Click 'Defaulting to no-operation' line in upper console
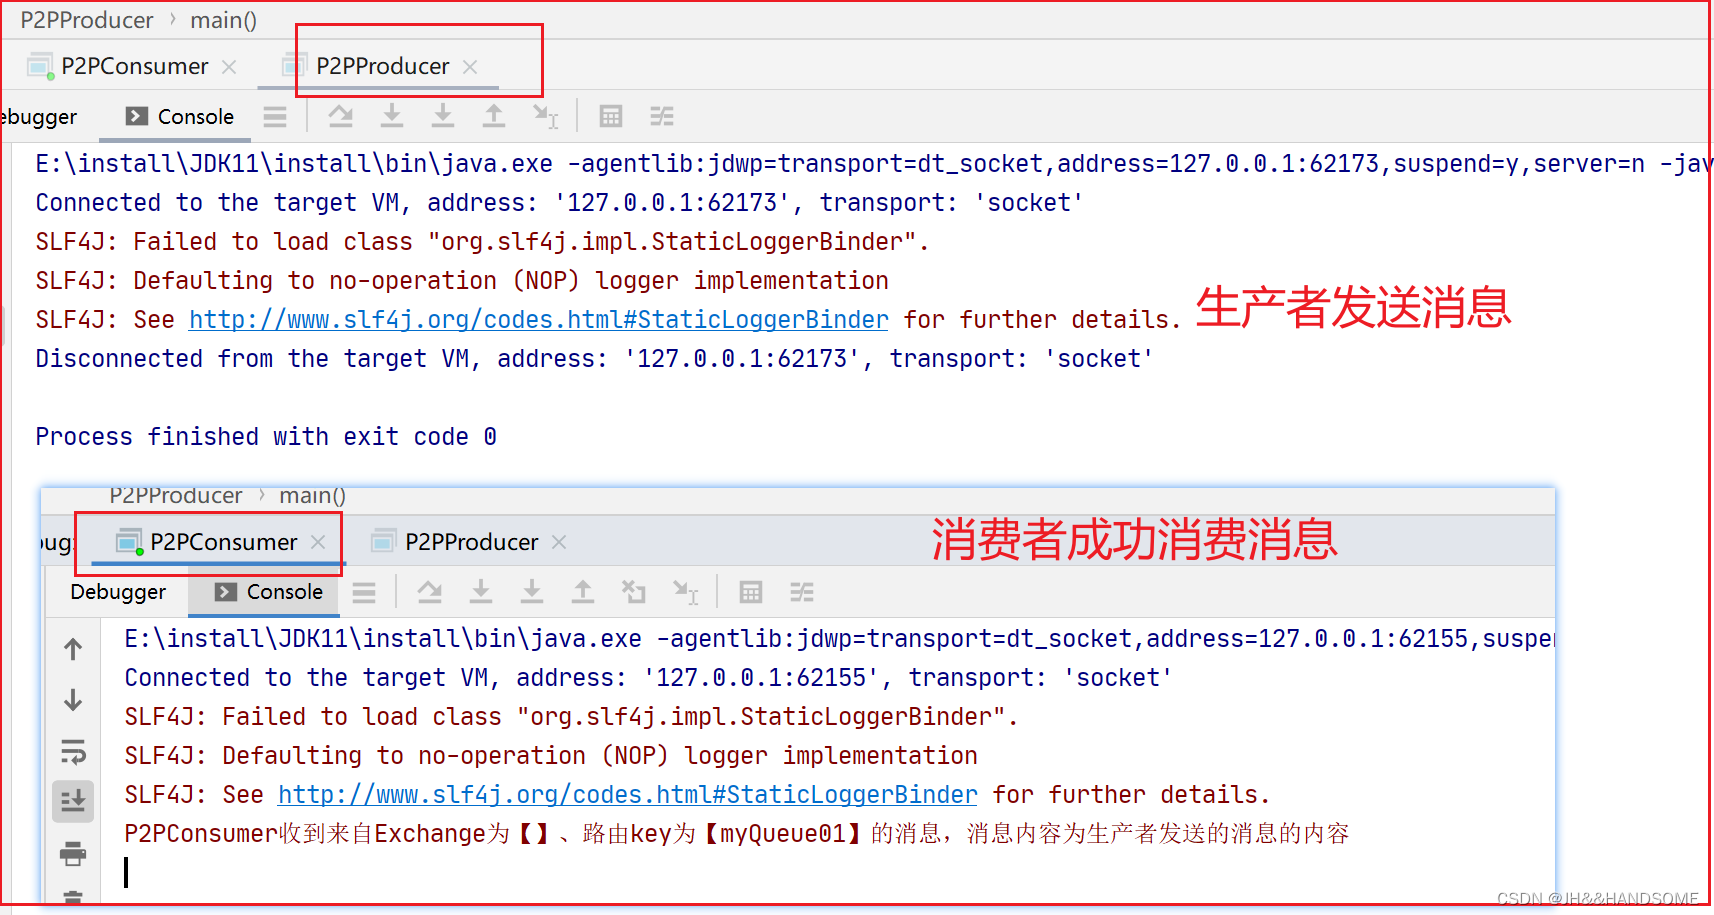The height and width of the screenshot is (915, 1714). (x=462, y=281)
